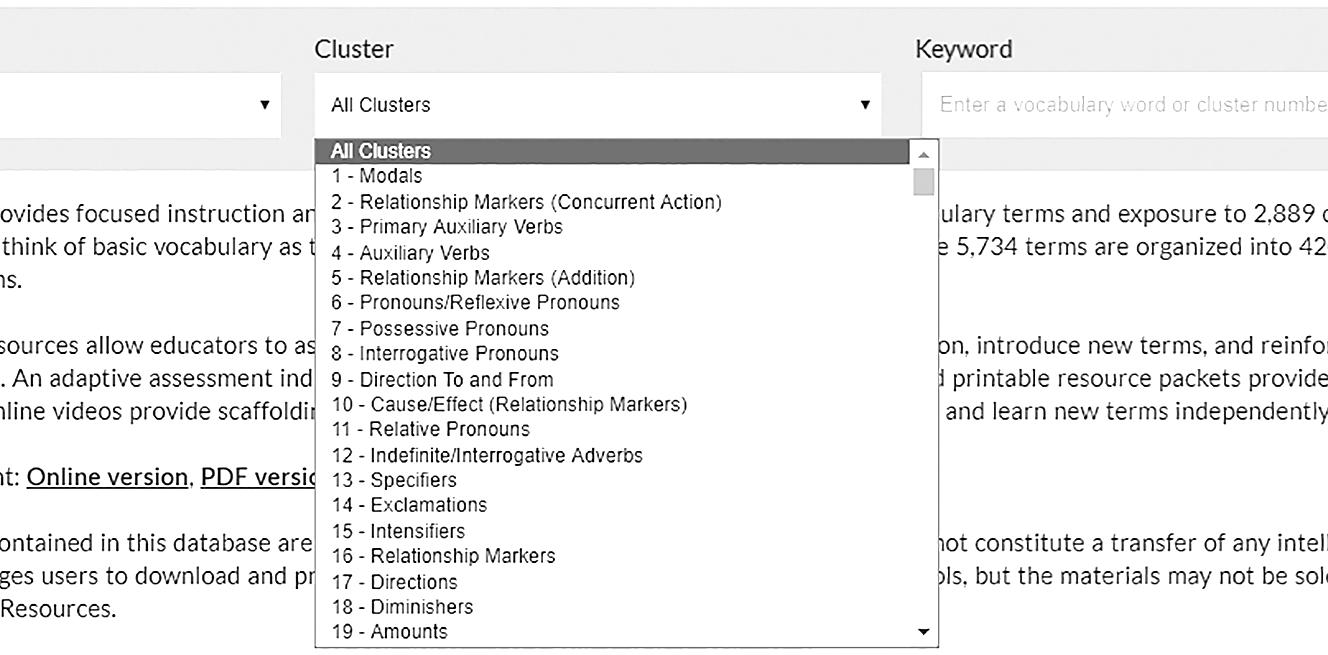The image size is (1328, 655).
Task: Pick '13 - Specifiers' from list
Action: tap(394, 480)
